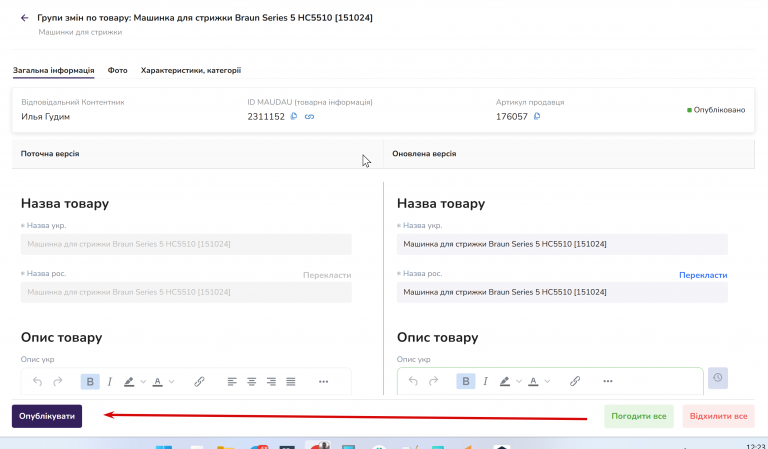
Task: Expand text color dropdown in updated version editor
Action: [x=547, y=381]
